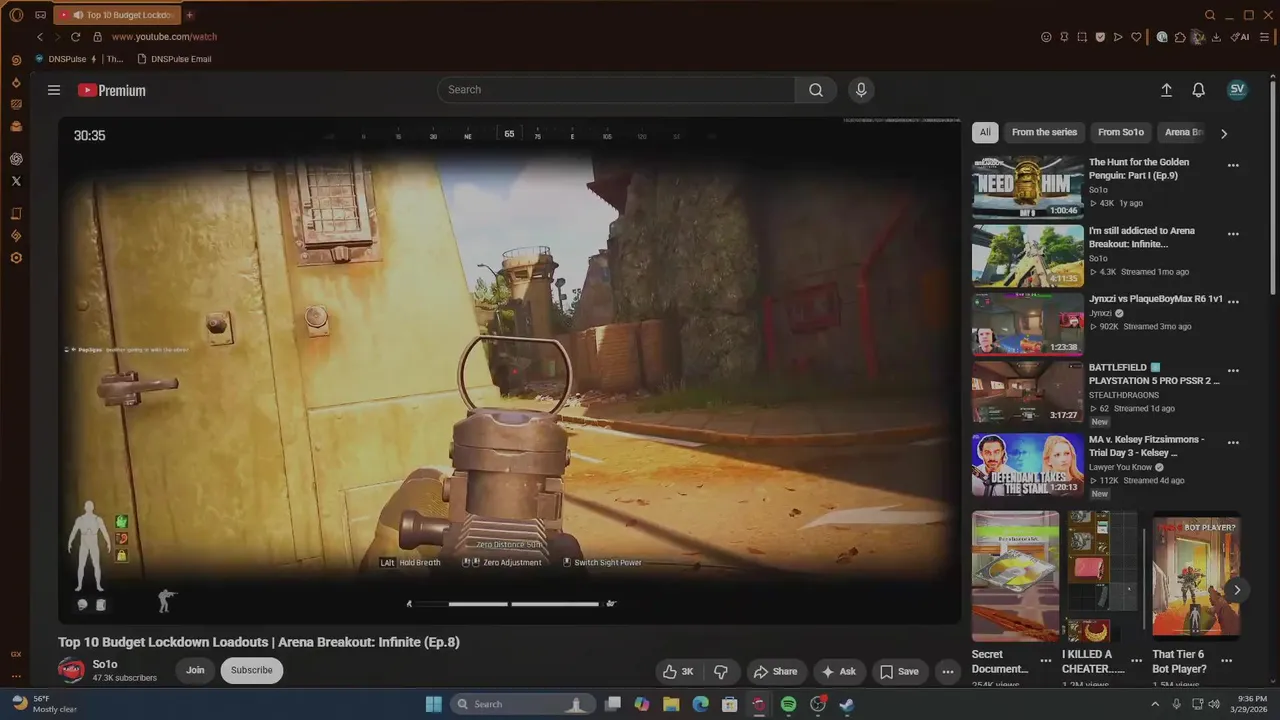Open the Opera AI assistant button

(1240, 37)
